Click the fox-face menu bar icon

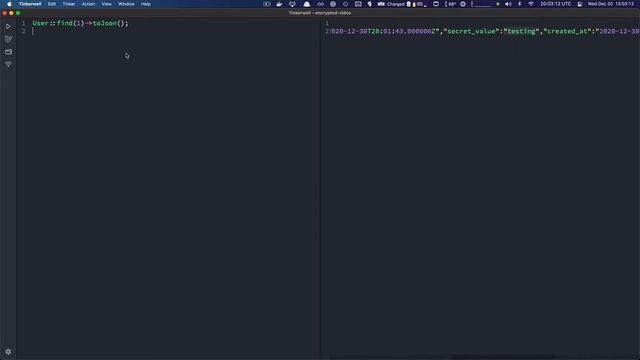292,4
